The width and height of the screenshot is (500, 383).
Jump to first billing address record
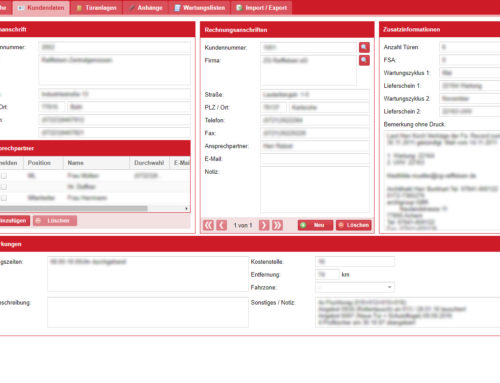(208, 225)
